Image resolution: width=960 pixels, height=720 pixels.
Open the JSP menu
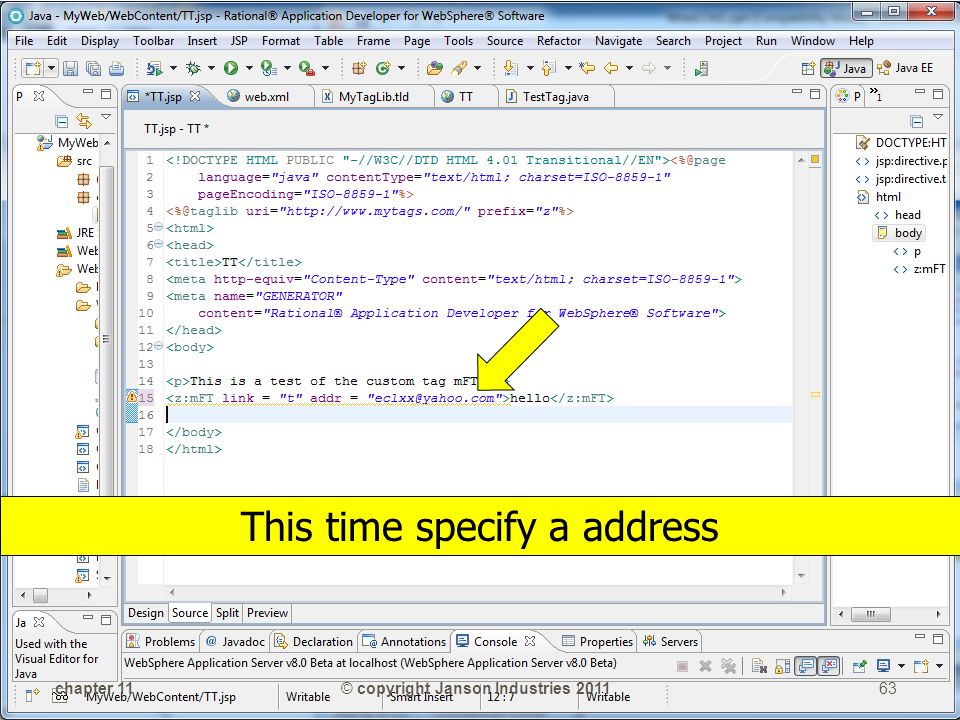[x=239, y=40]
